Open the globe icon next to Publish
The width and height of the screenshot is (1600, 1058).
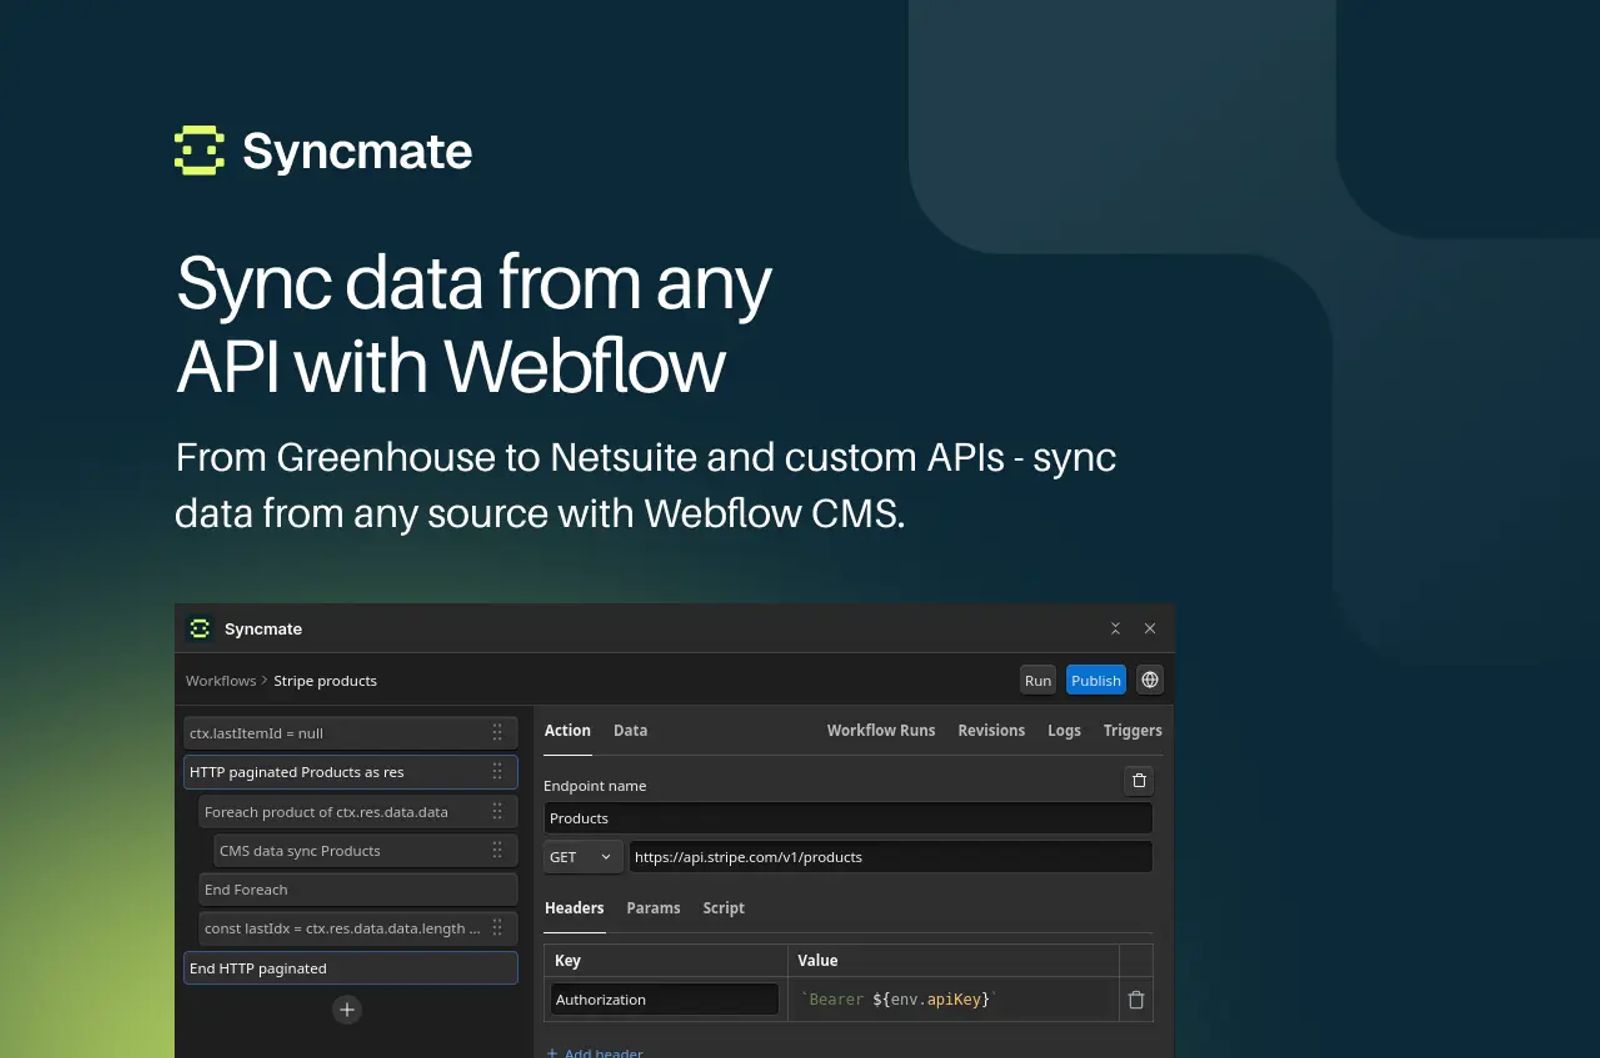(x=1150, y=680)
